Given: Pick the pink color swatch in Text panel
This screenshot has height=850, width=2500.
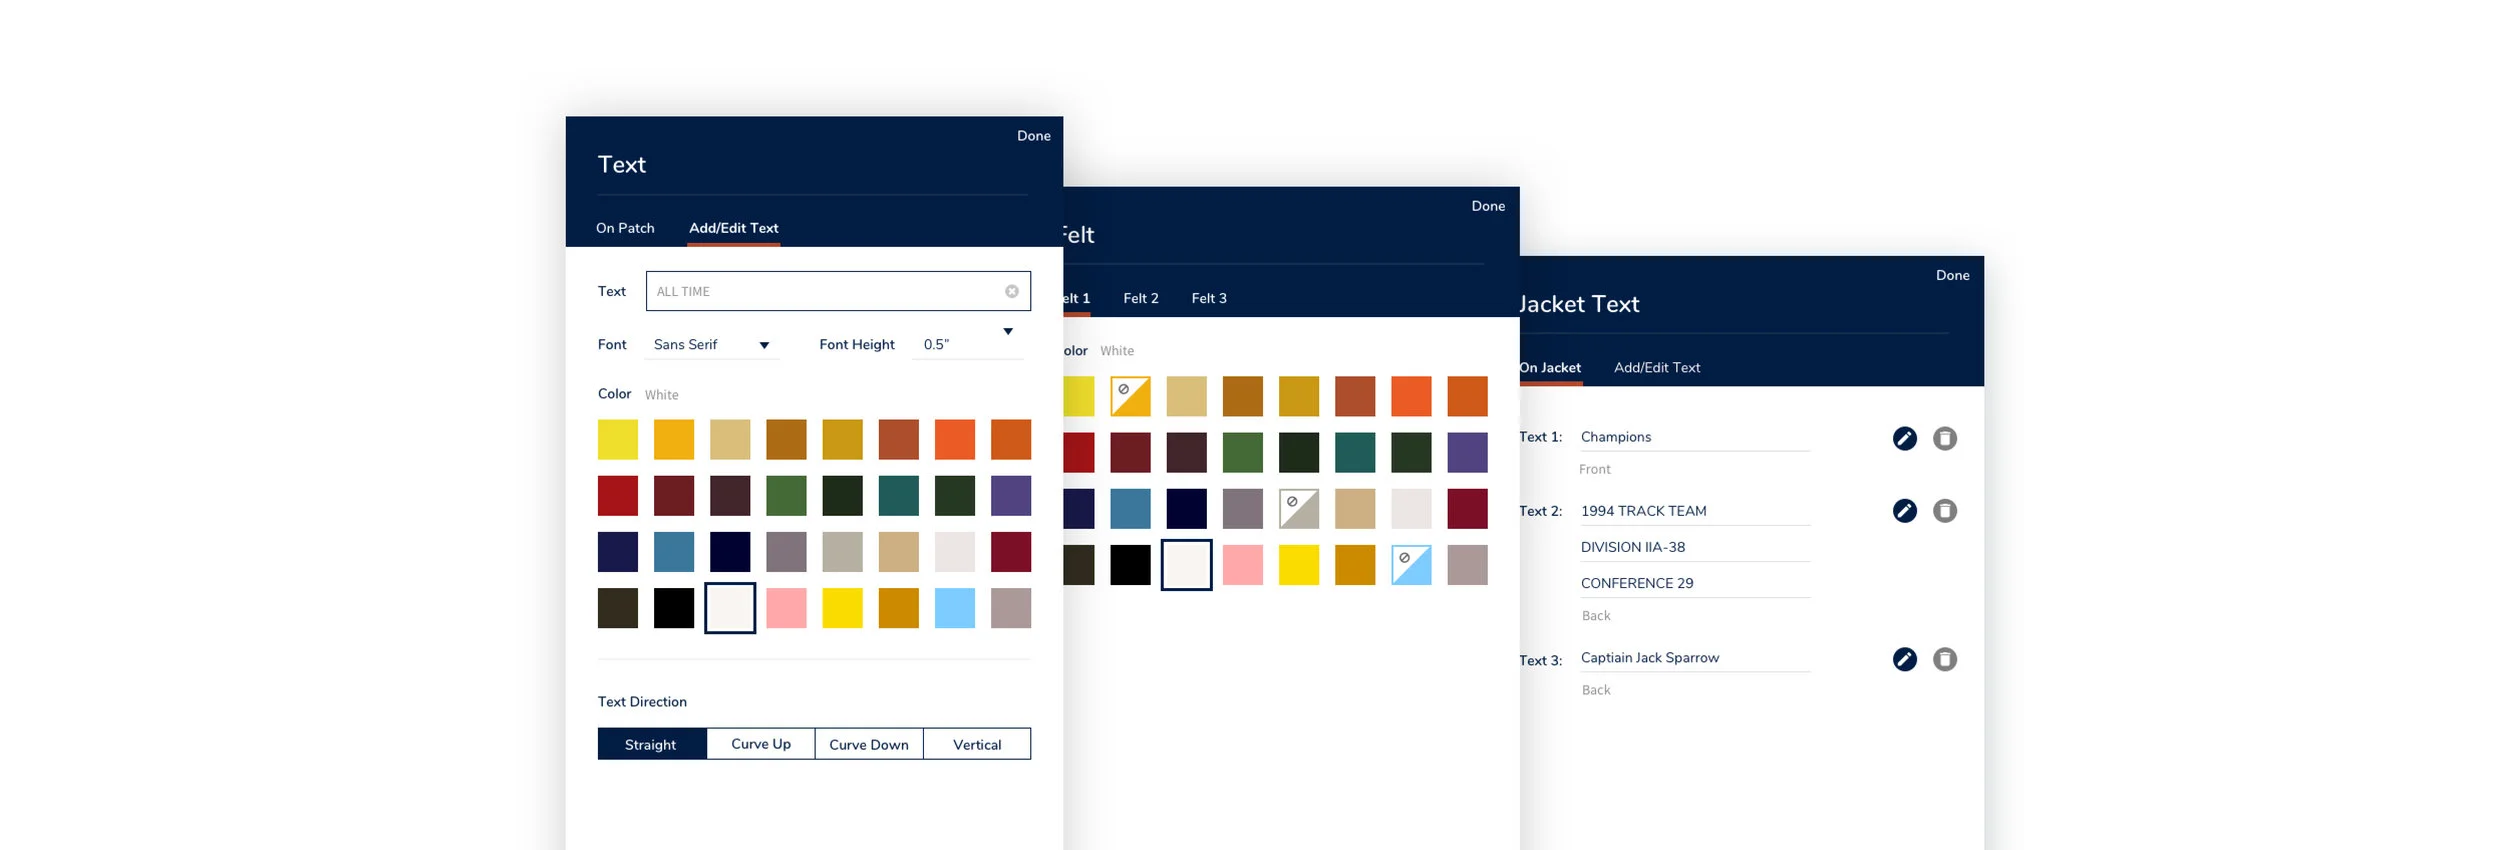Looking at the screenshot, I should coord(786,608).
